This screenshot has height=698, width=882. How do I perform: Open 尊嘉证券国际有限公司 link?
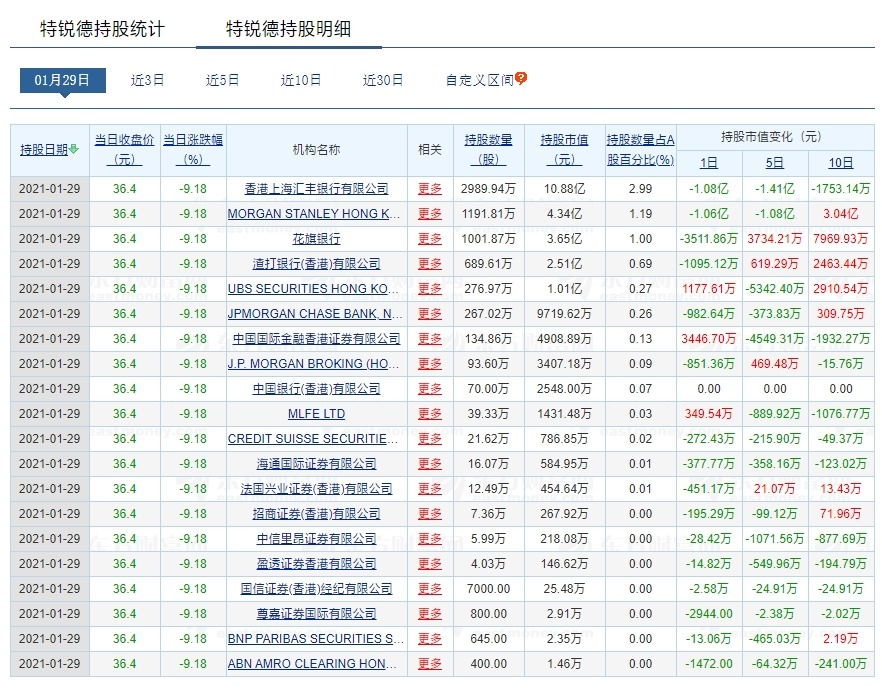click(x=316, y=614)
